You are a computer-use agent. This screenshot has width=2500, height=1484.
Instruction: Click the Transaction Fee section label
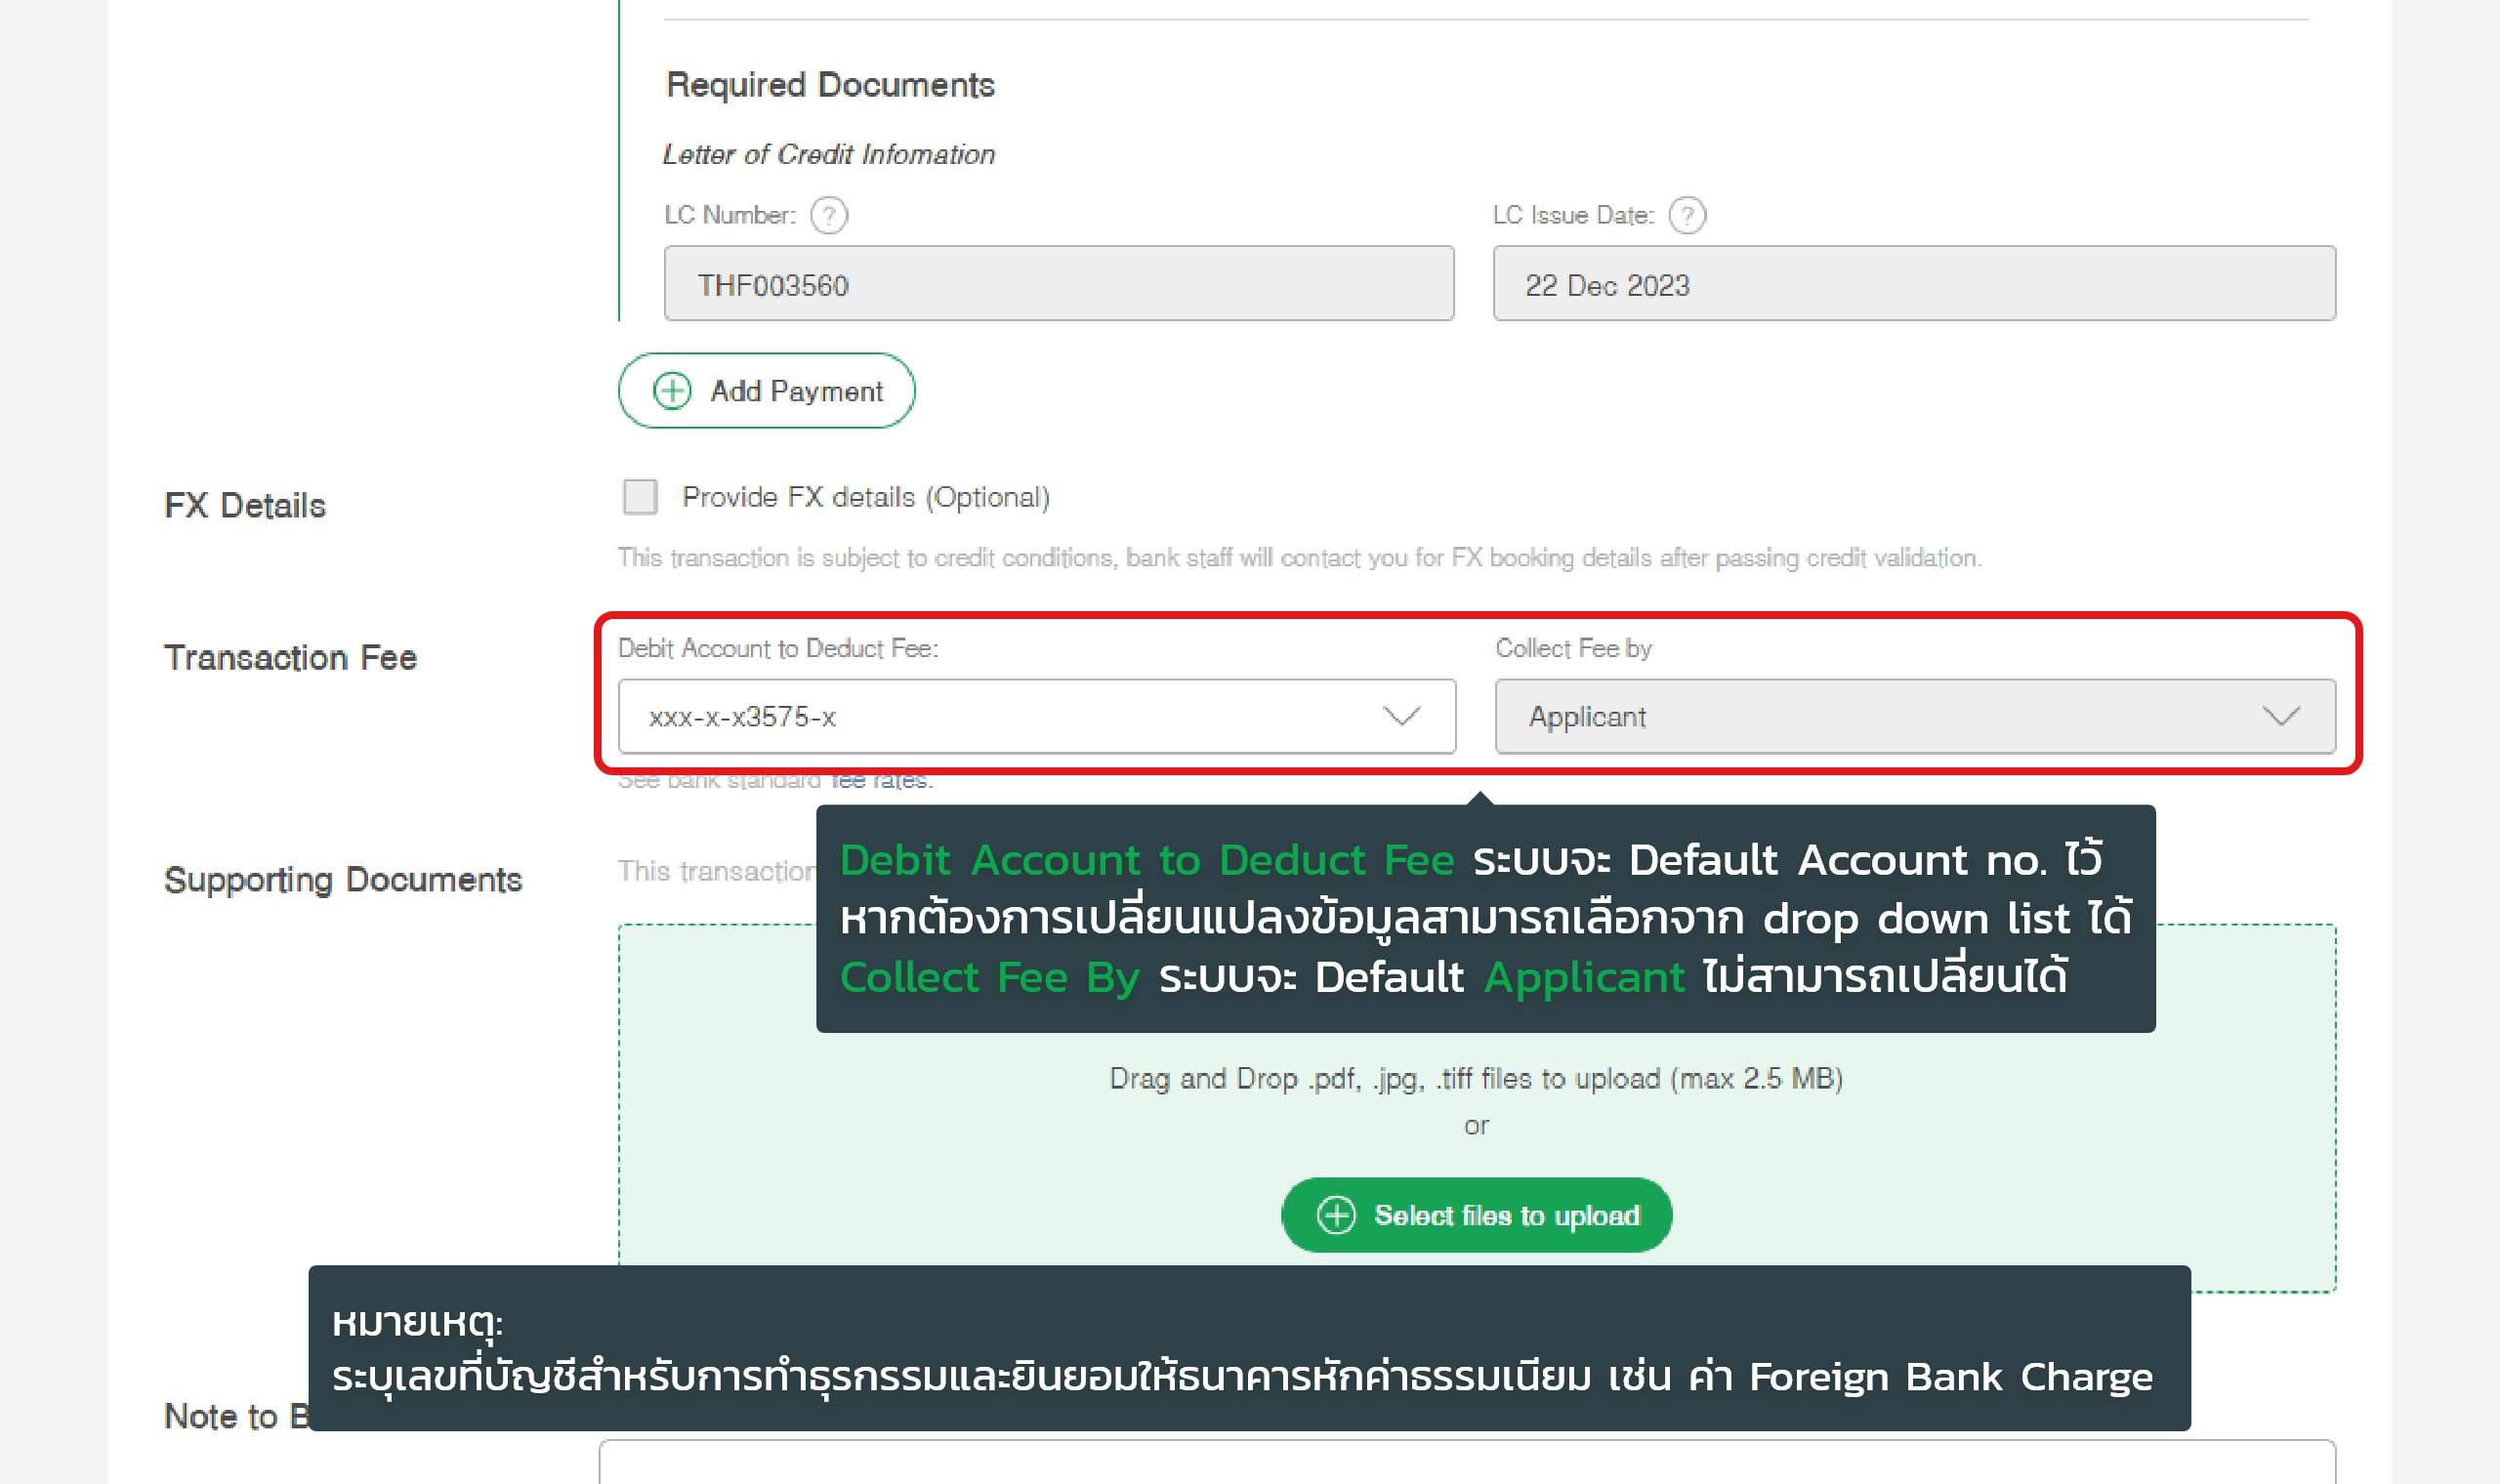[290, 658]
